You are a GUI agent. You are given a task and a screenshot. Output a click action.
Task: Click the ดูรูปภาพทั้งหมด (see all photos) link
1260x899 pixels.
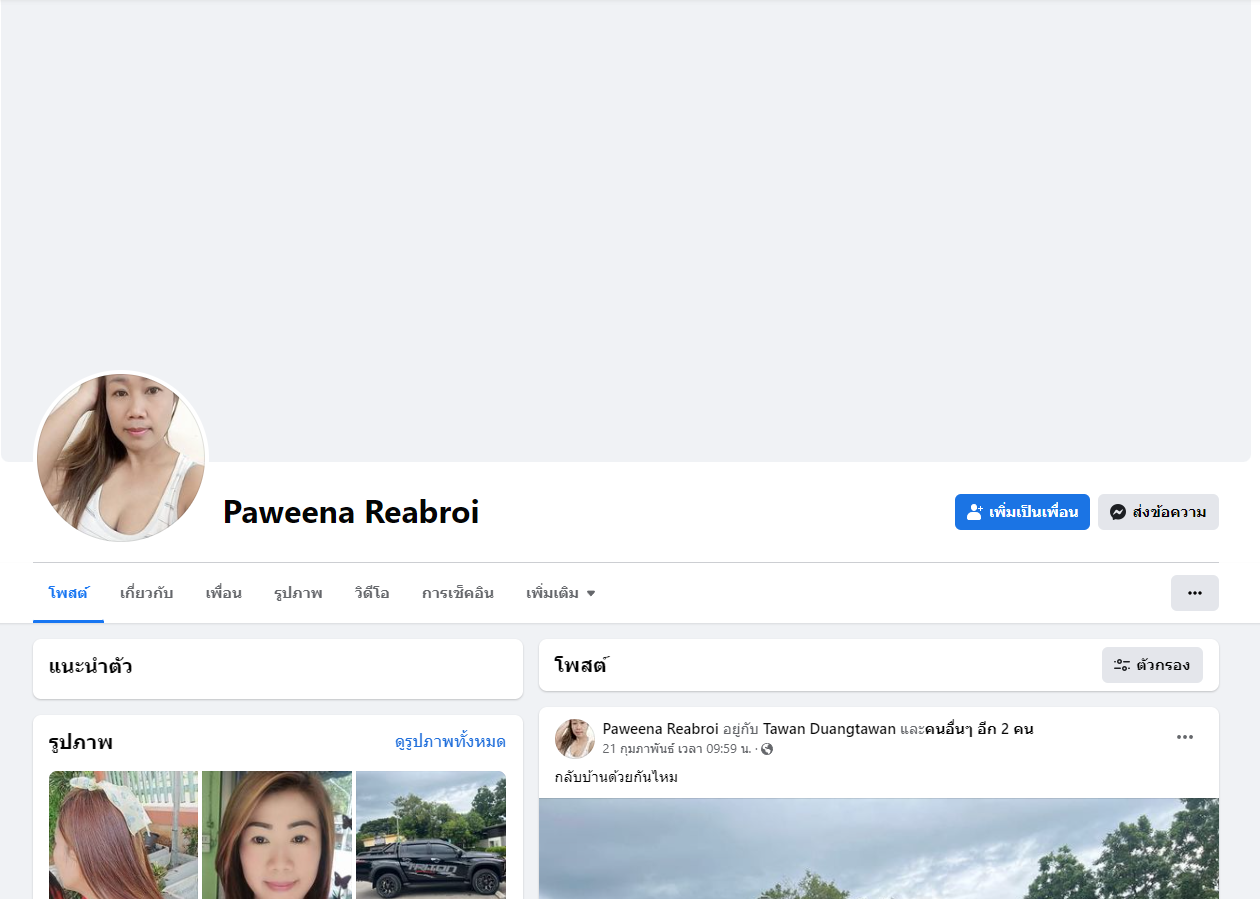[x=450, y=742]
